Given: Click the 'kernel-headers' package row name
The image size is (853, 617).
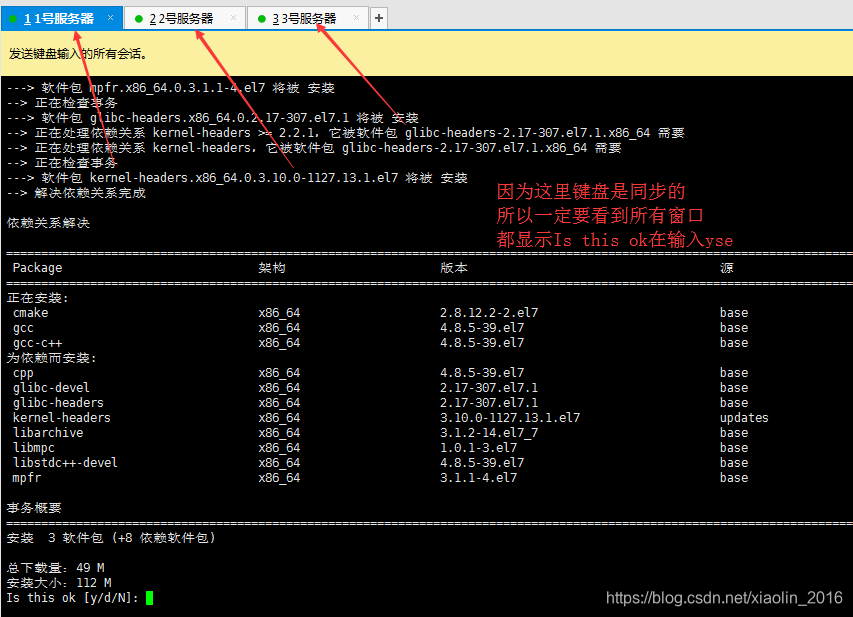Looking at the screenshot, I should (61, 418).
